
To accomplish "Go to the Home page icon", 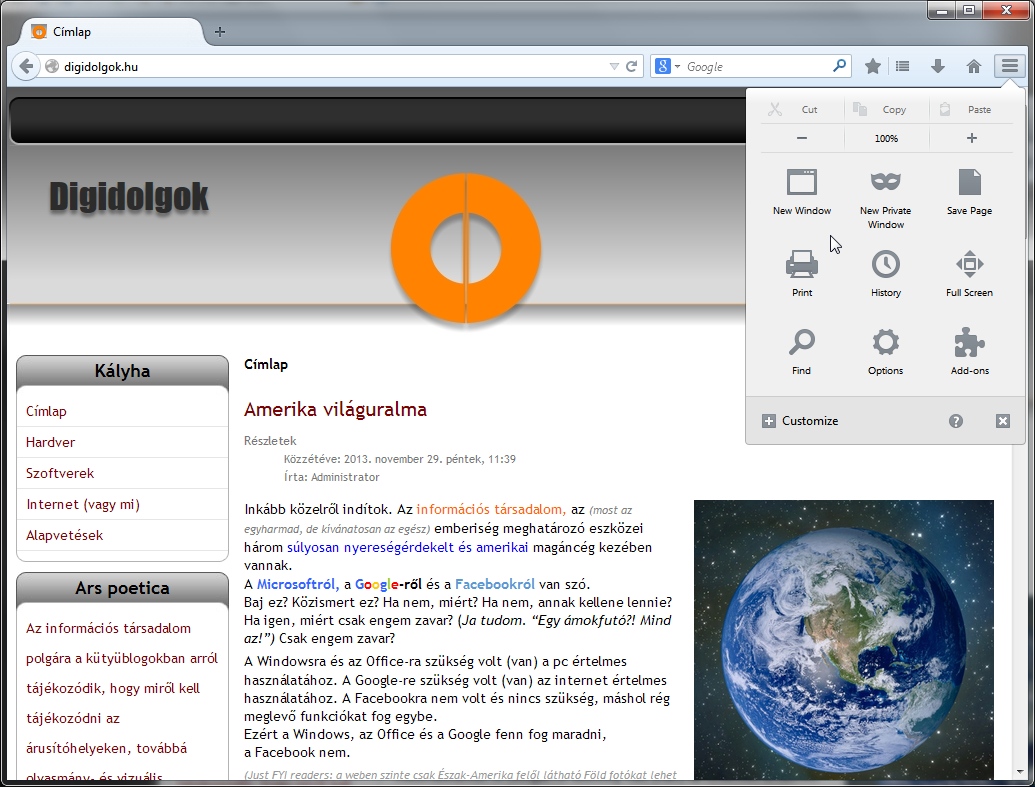I will 974,66.
